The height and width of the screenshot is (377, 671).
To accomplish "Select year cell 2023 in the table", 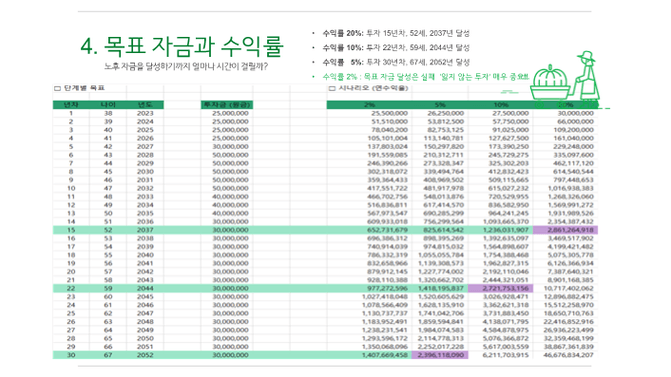I will (x=145, y=113).
